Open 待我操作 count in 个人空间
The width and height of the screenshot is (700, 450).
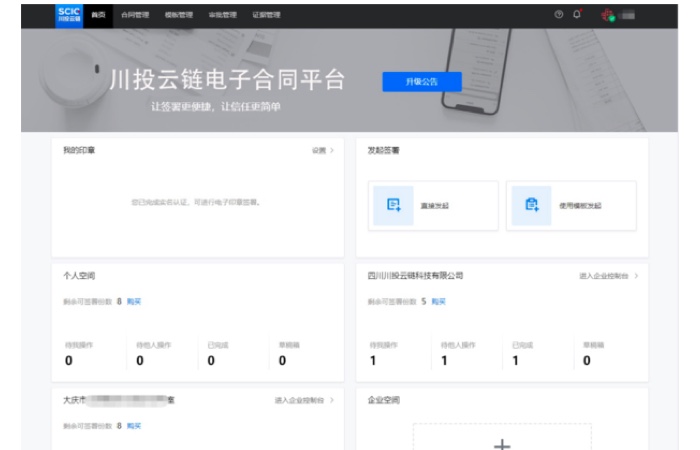[x=69, y=360]
